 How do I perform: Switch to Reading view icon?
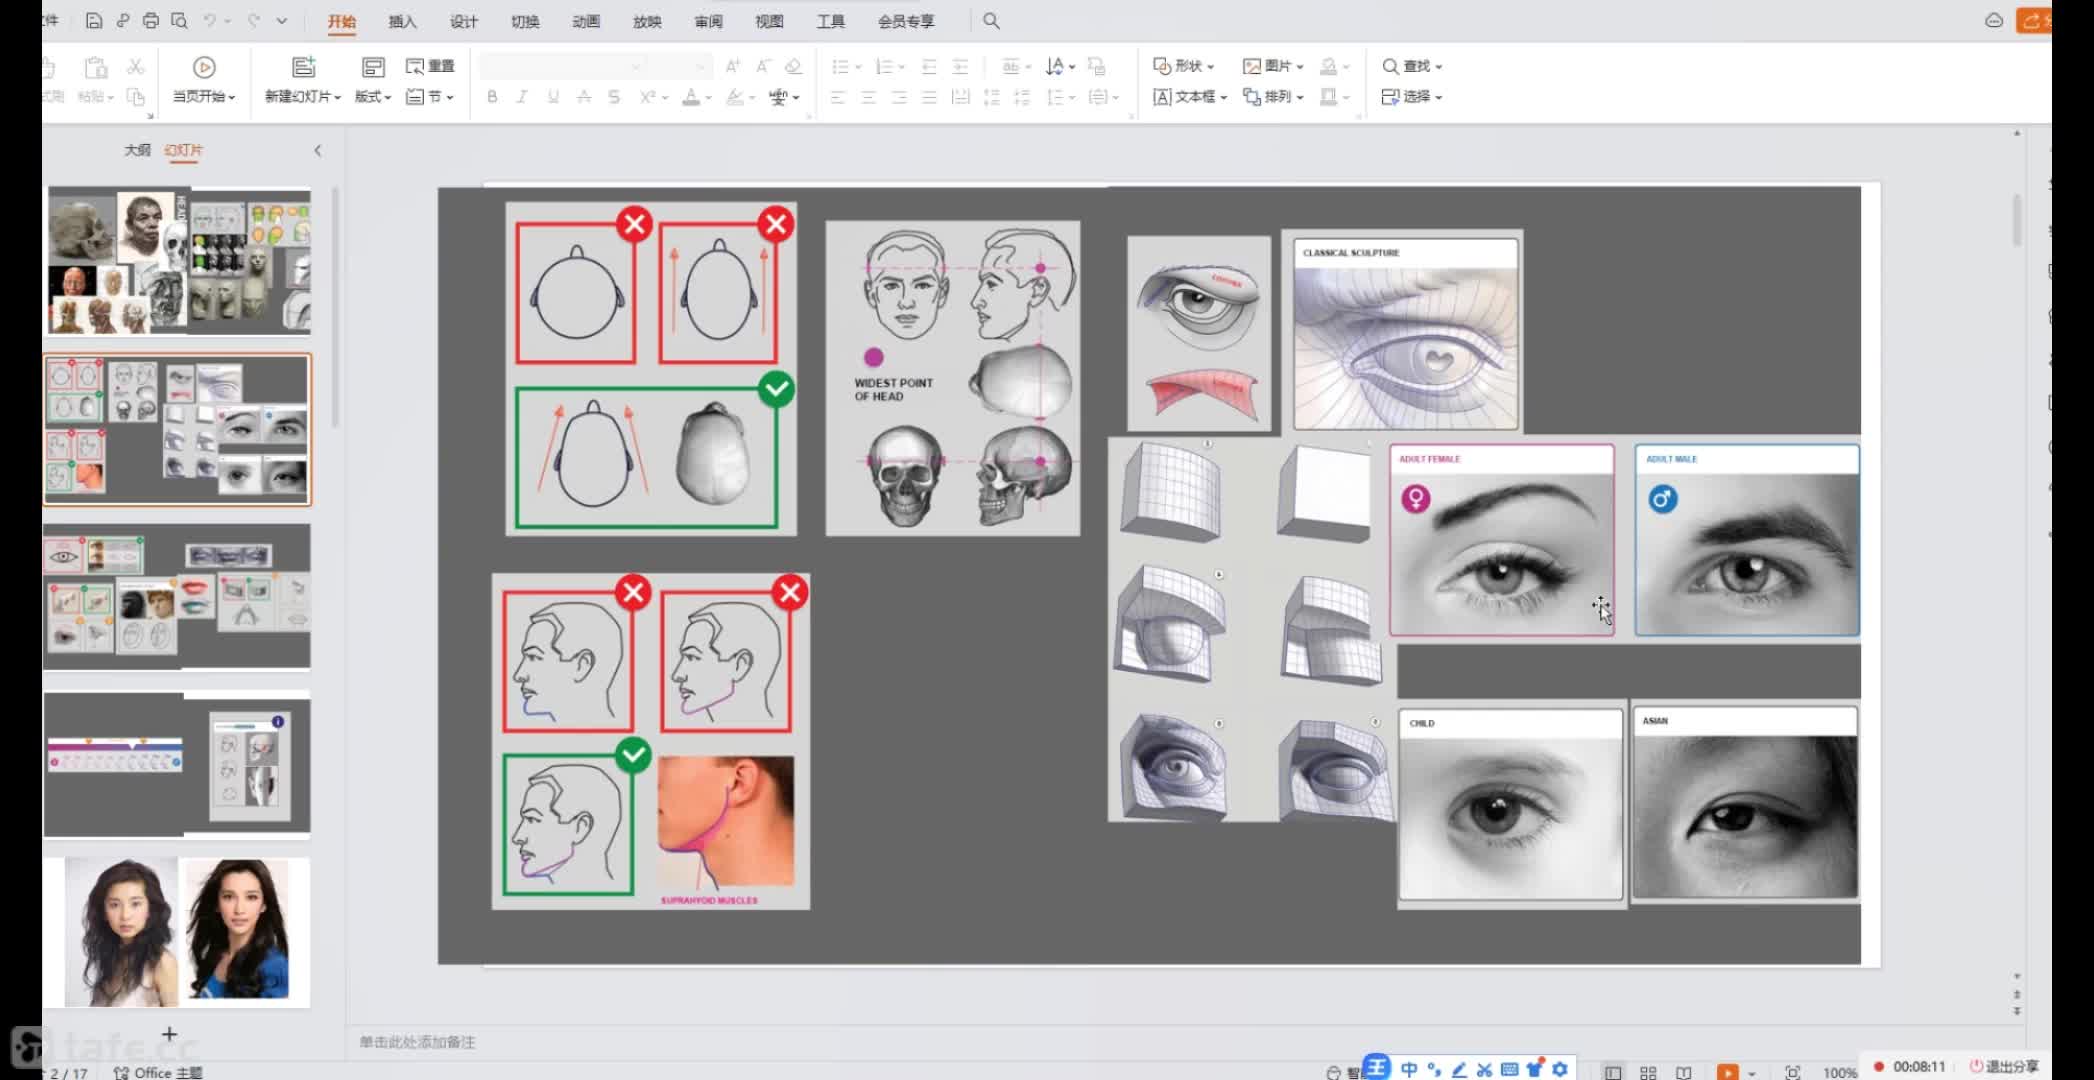(x=1684, y=1072)
